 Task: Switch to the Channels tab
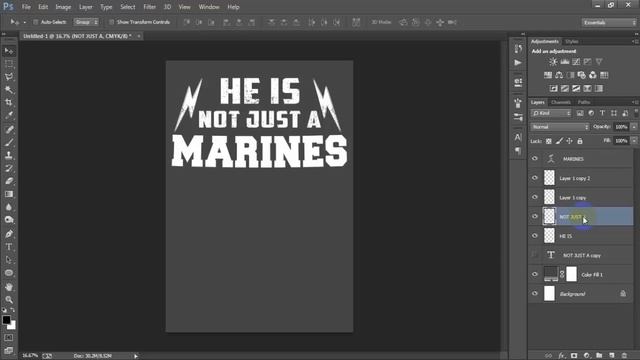click(560, 102)
